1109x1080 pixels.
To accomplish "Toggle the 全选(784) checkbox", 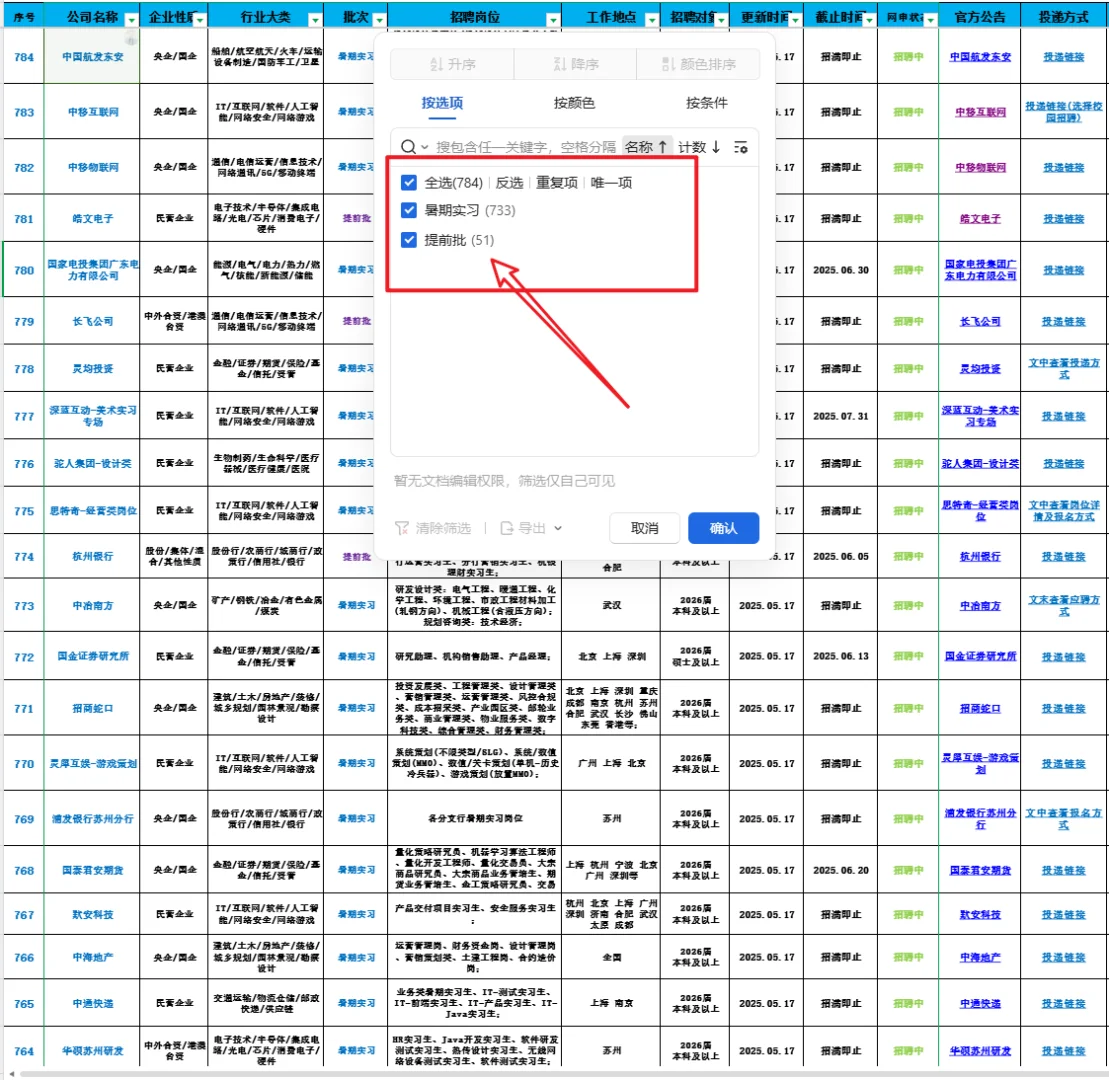I will point(408,182).
